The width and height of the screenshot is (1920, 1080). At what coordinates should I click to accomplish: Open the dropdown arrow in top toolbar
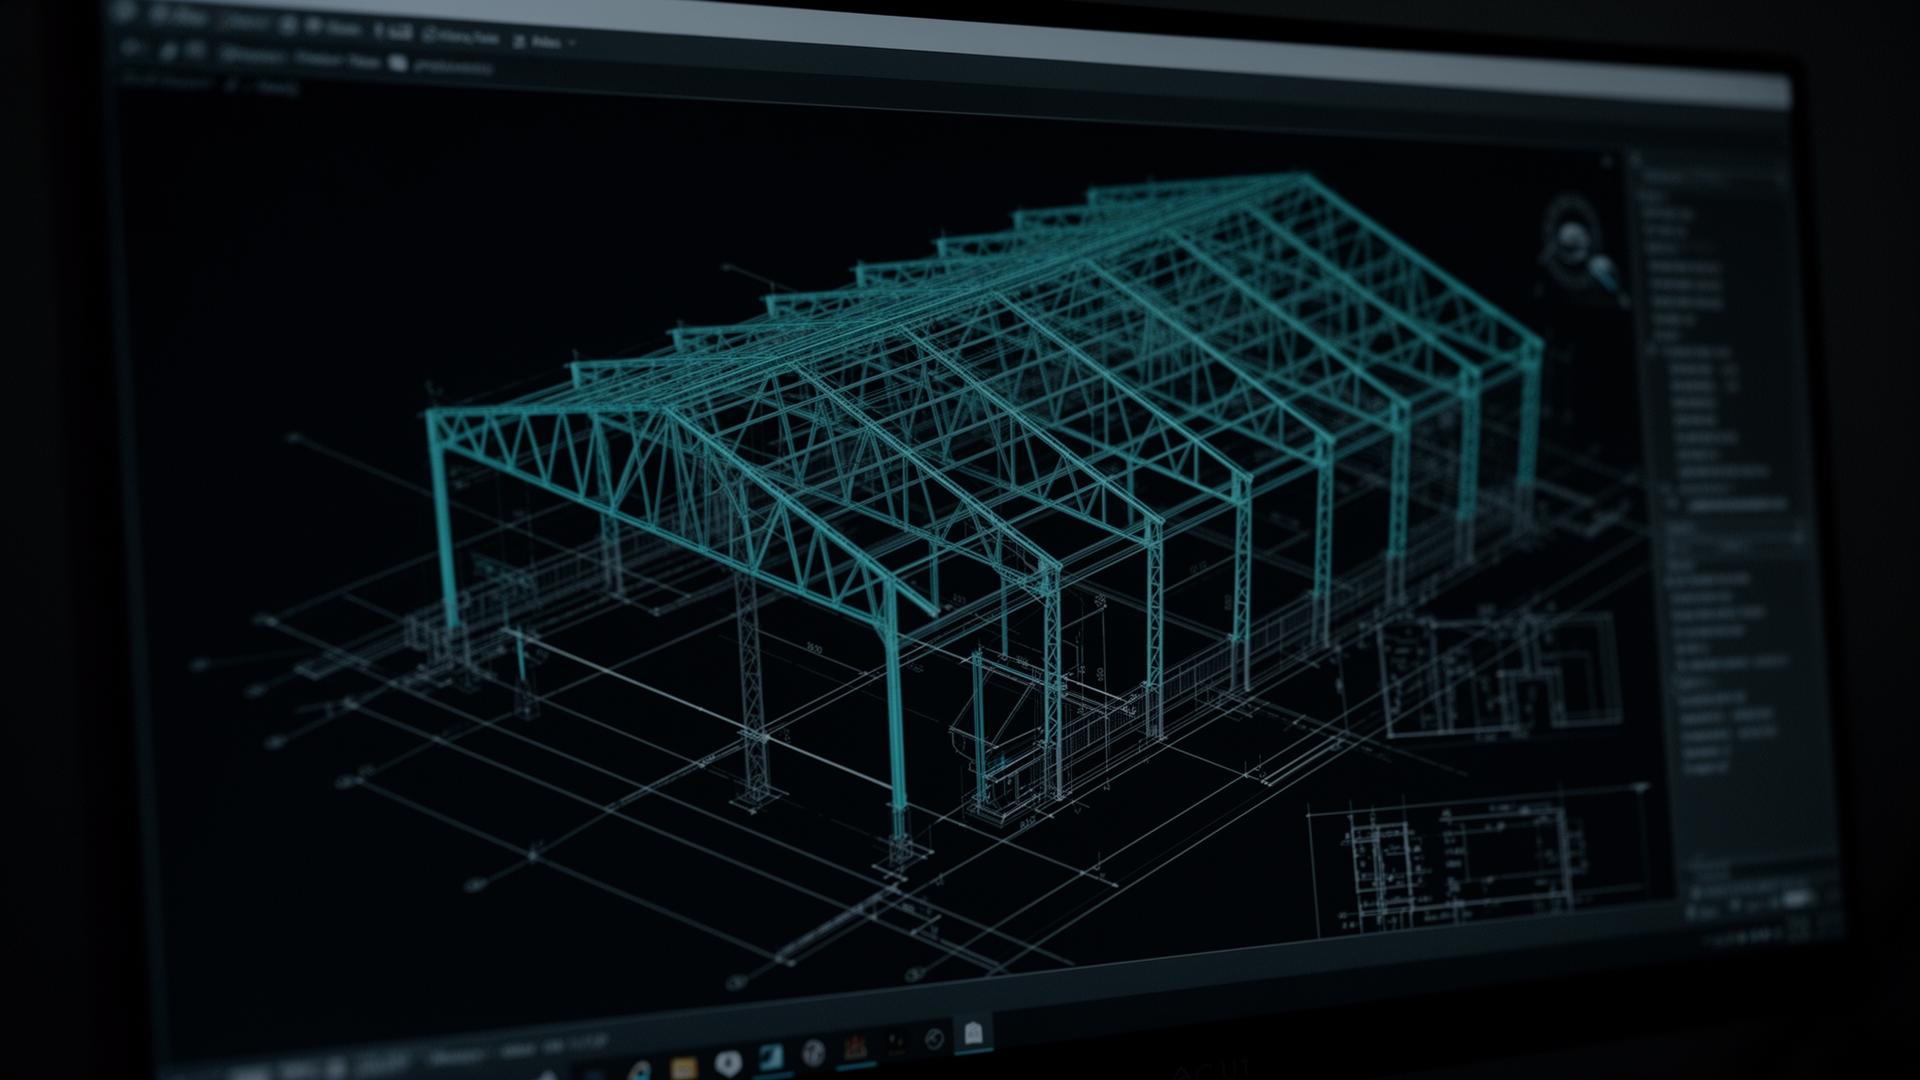572,43
